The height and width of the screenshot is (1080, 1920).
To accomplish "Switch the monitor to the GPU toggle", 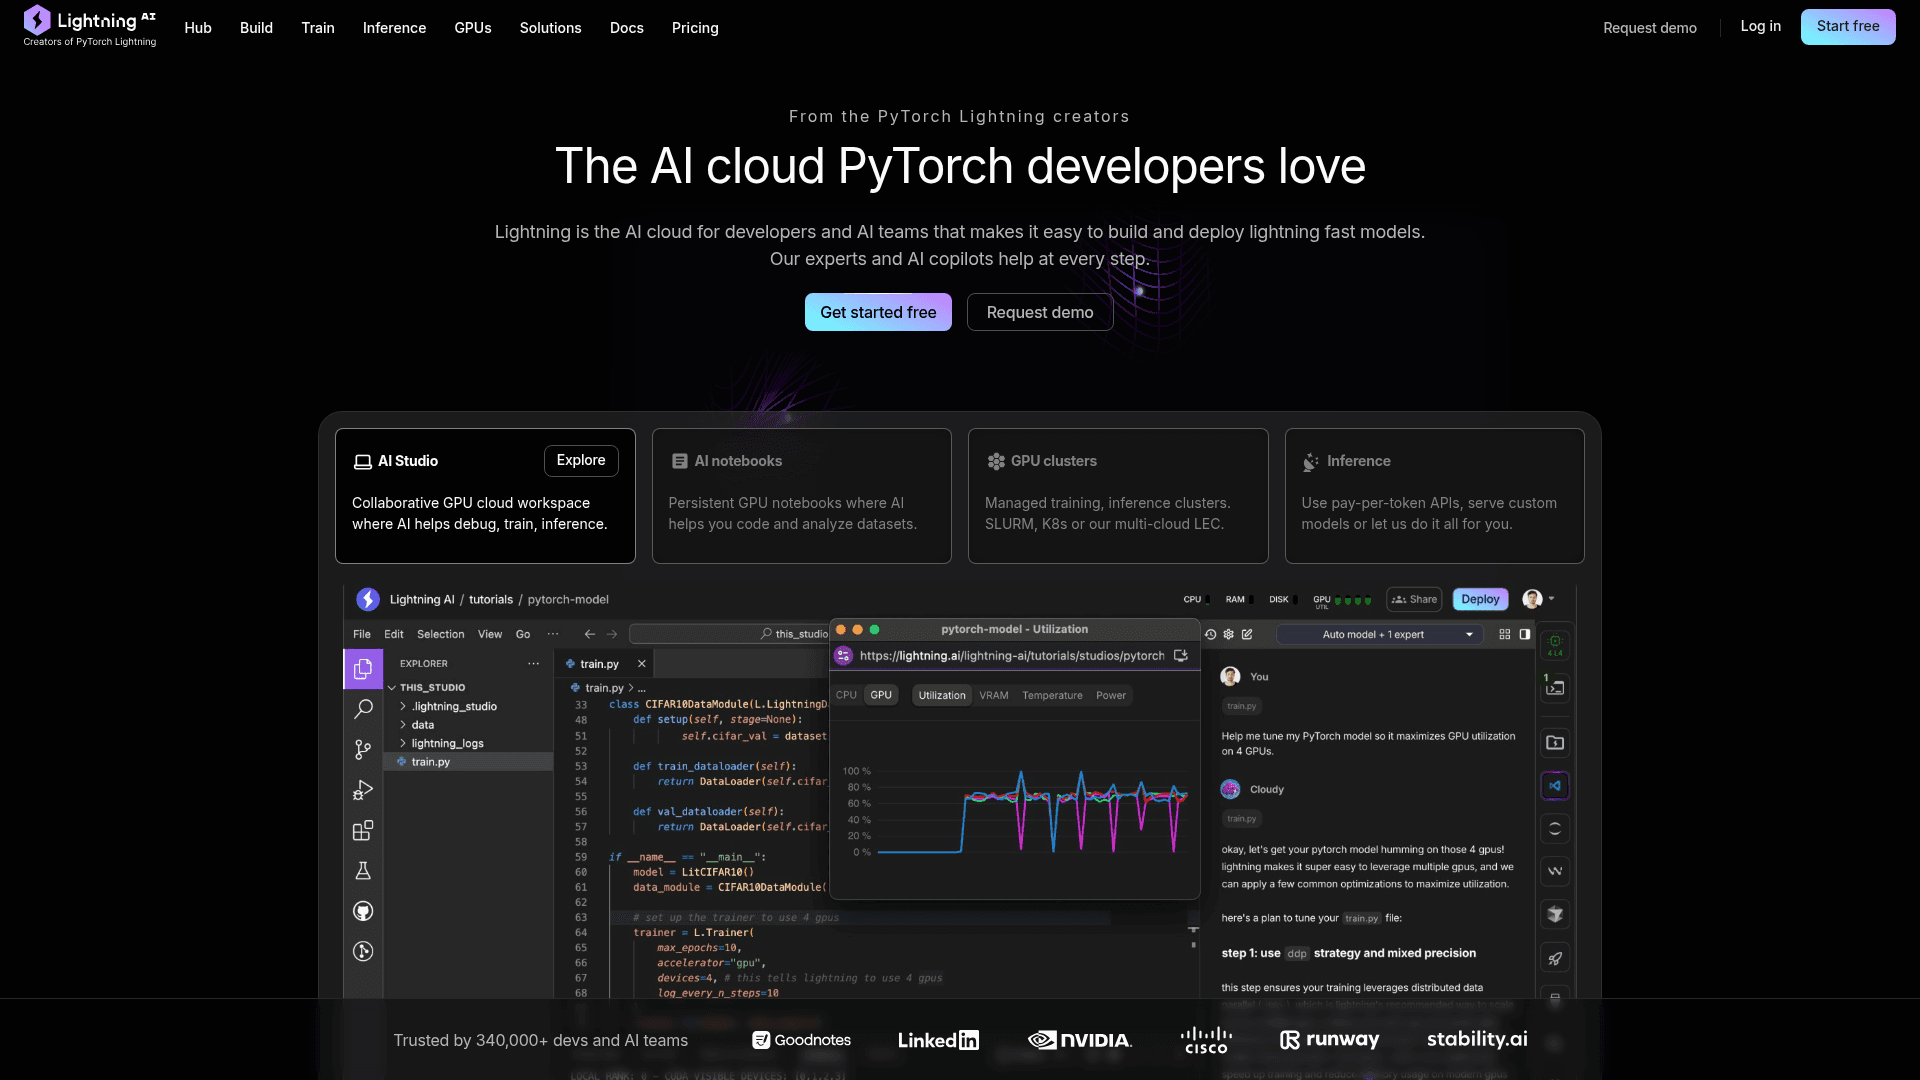I will coord(881,694).
